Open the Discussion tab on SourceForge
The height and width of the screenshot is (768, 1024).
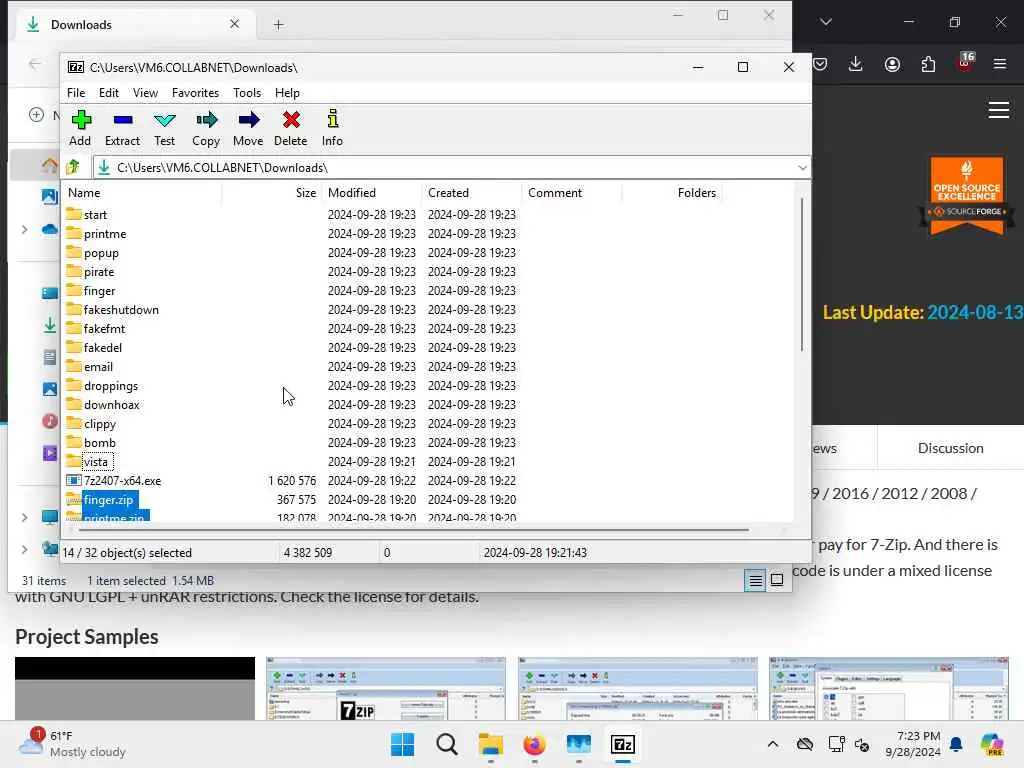click(x=950, y=448)
